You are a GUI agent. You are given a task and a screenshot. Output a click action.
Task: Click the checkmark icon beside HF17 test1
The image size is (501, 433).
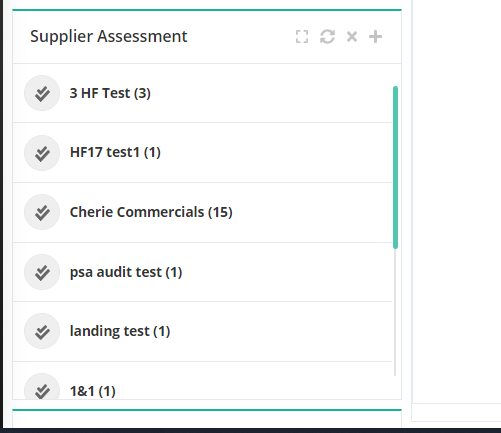coord(42,153)
